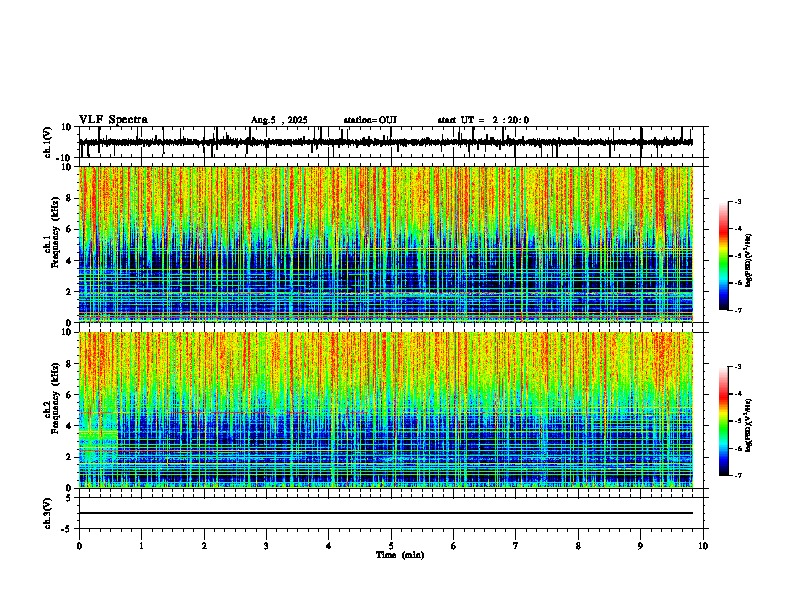Click time axis tick label "2"
This screenshot has width=792, height=612.
[204, 546]
